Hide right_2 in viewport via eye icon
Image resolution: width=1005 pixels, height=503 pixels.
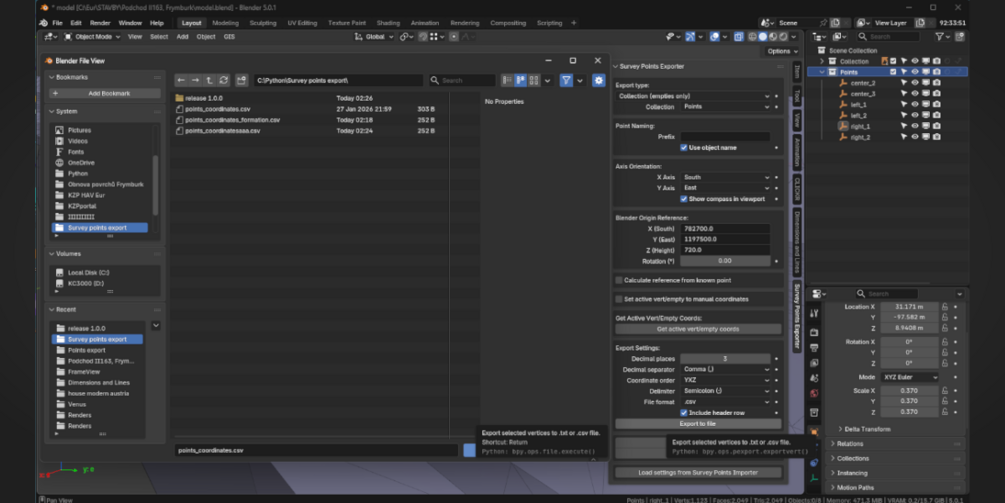coord(915,137)
